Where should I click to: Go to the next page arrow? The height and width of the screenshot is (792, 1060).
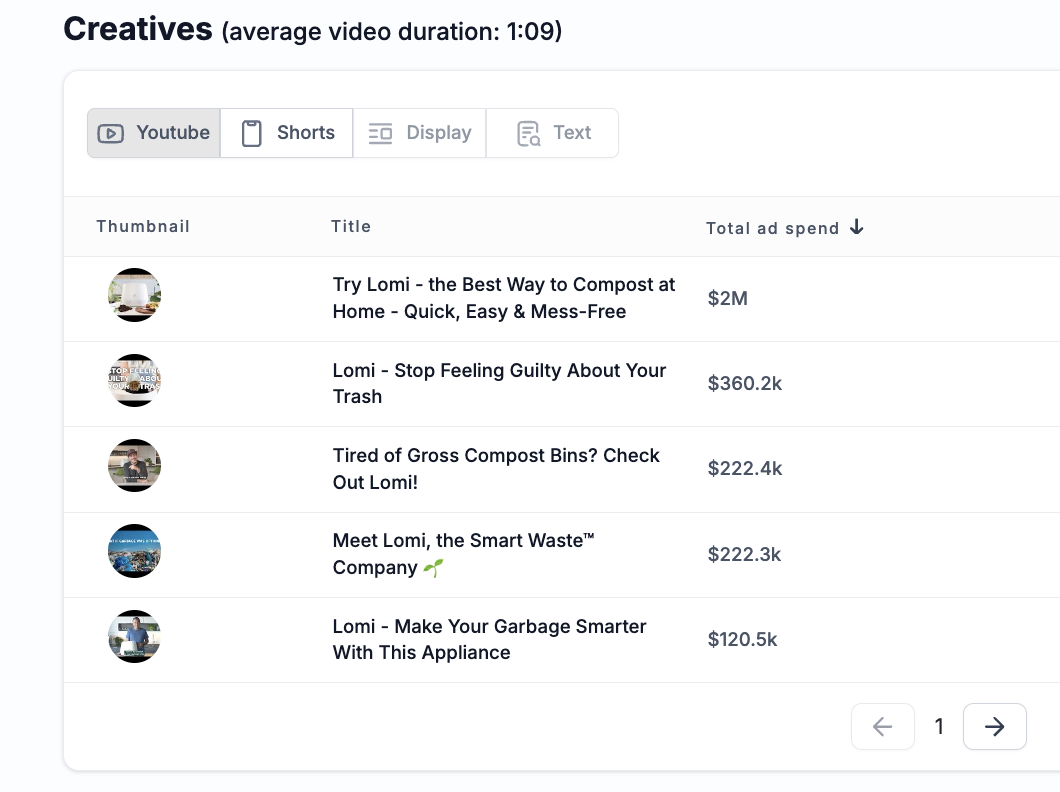click(x=994, y=726)
